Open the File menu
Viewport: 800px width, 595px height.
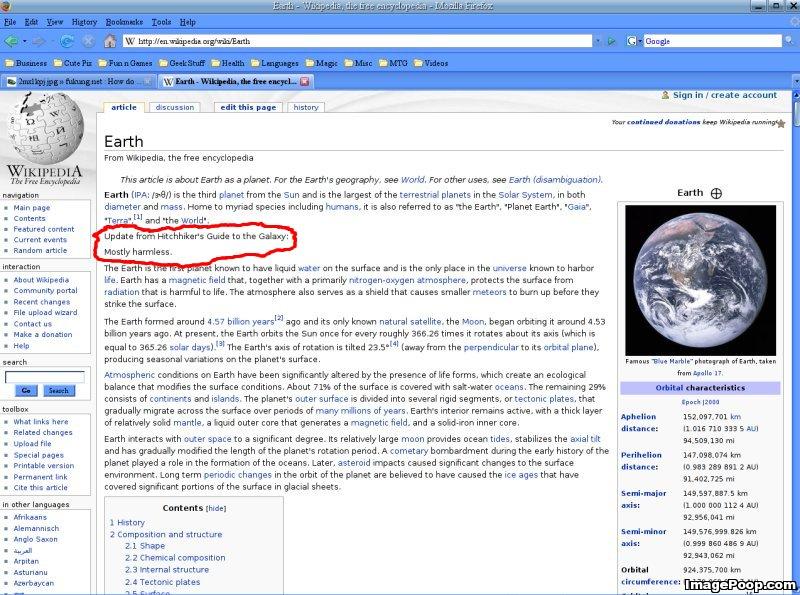(10, 22)
